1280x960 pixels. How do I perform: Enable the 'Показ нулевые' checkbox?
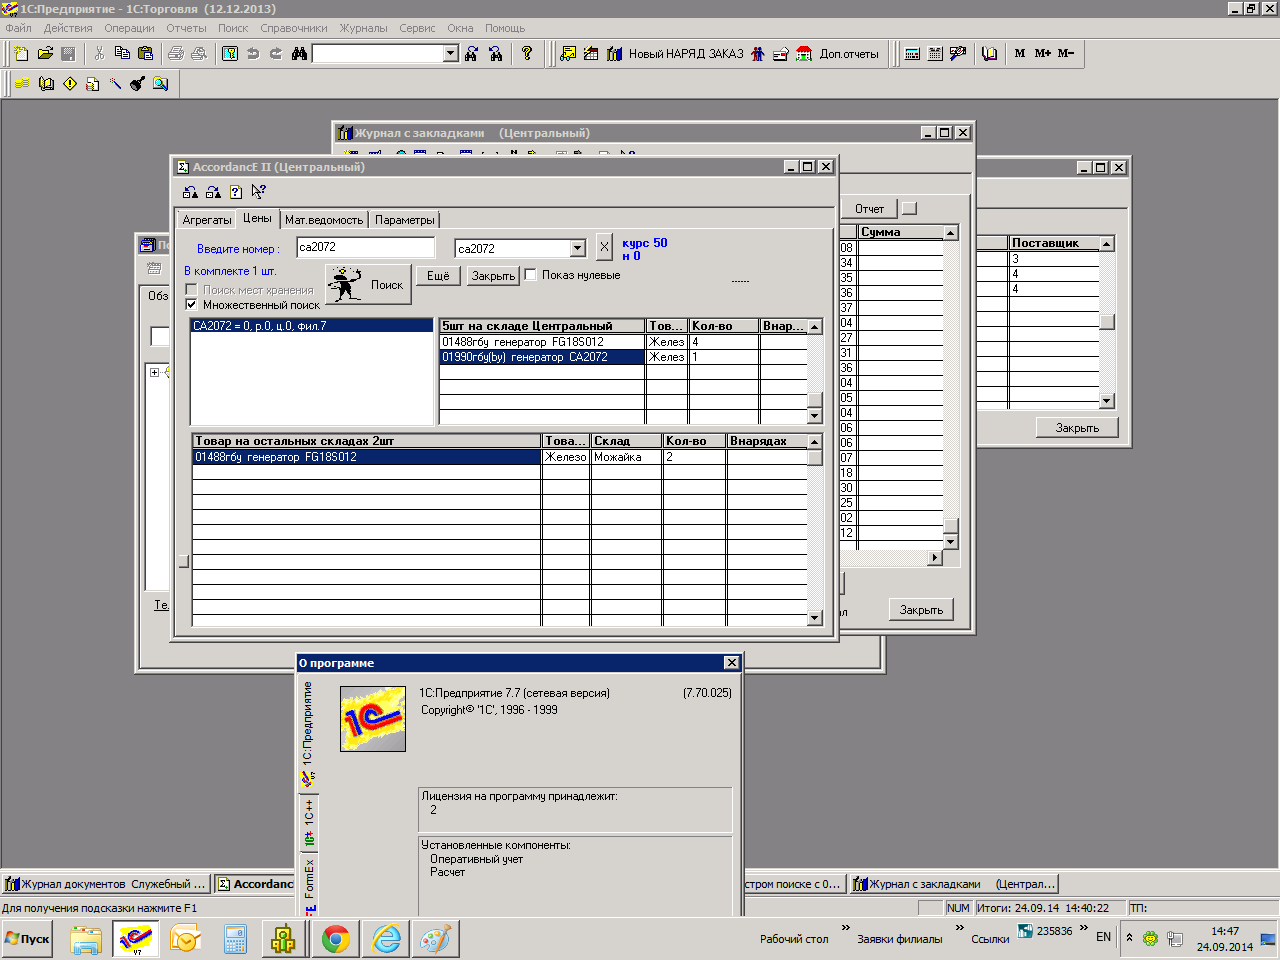(x=531, y=275)
